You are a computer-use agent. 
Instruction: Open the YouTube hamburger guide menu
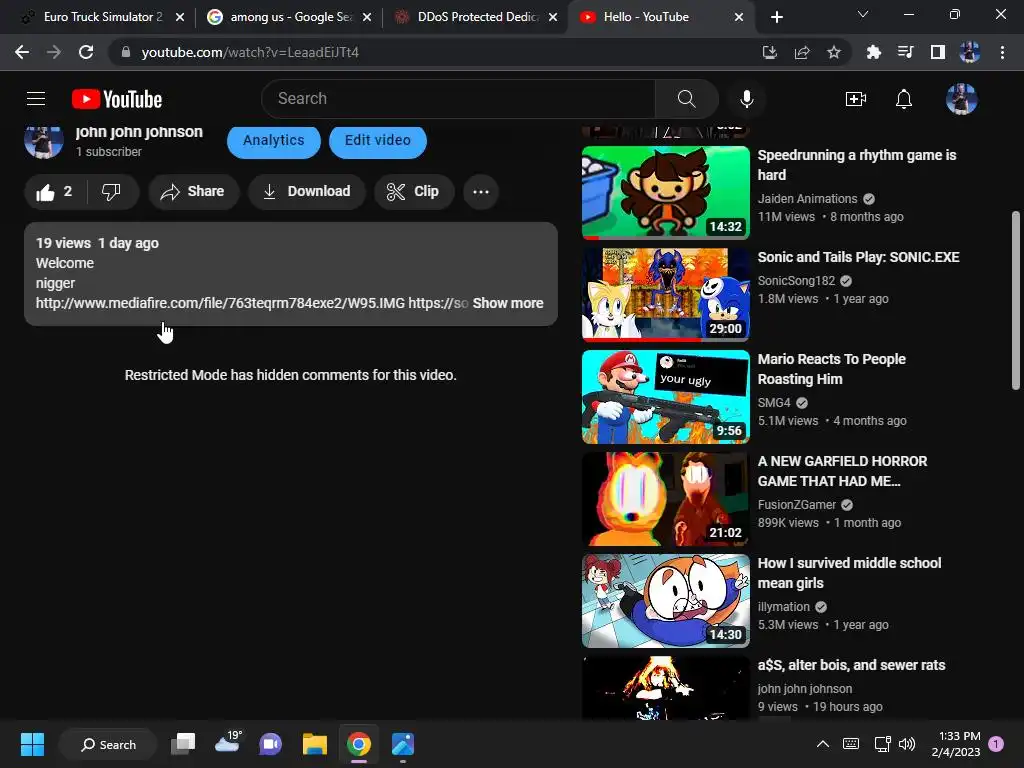(36, 99)
